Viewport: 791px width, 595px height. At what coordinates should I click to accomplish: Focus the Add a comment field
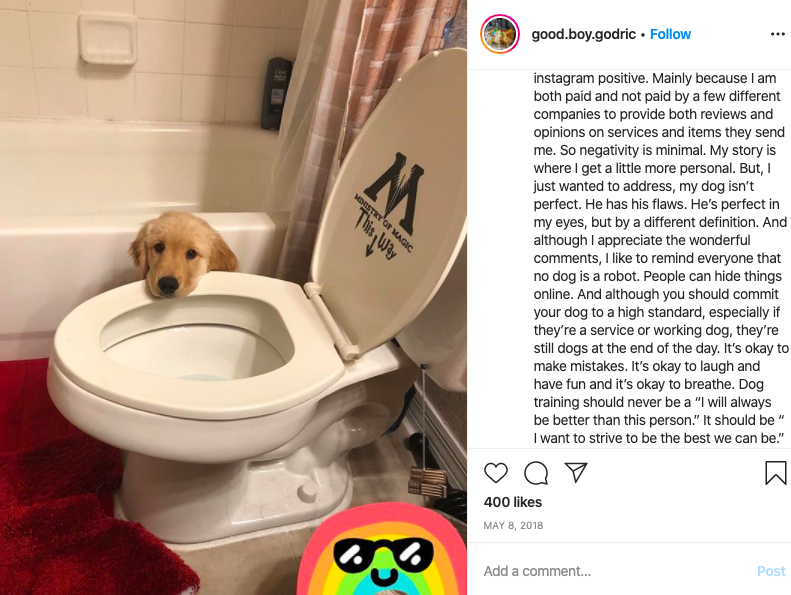click(x=615, y=571)
